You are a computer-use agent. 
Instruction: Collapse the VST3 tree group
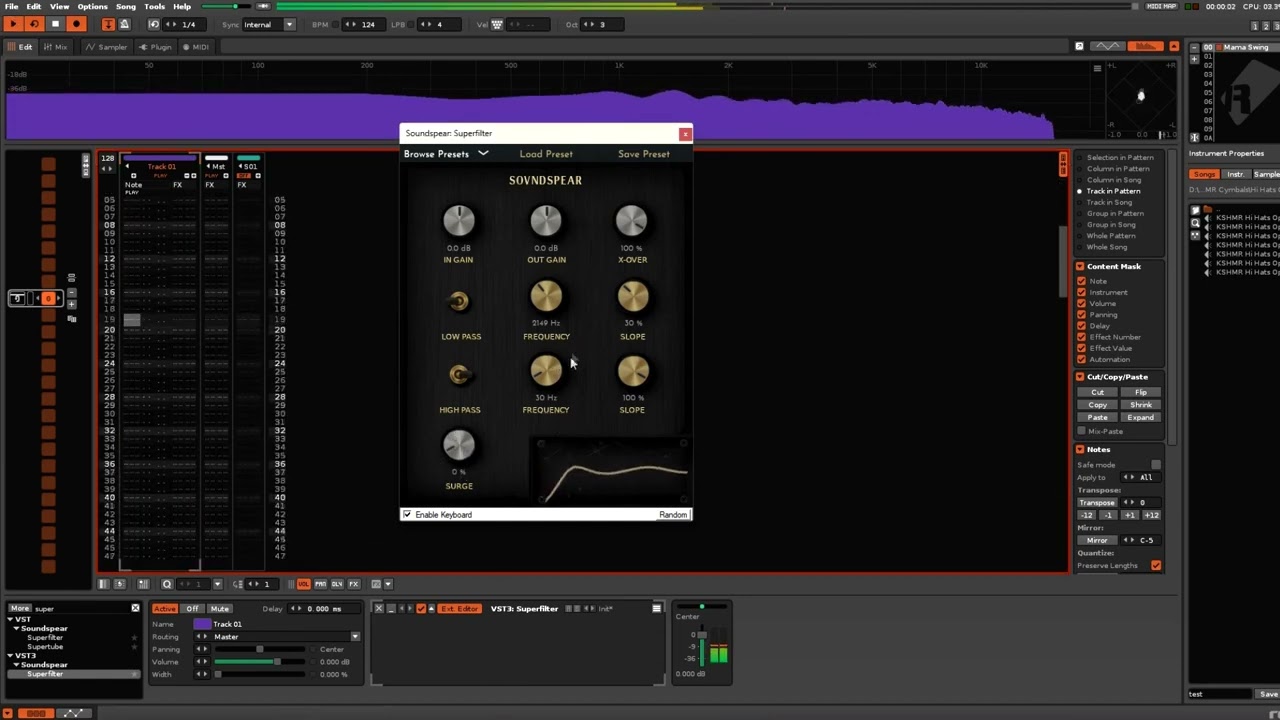(x=9, y=656)
